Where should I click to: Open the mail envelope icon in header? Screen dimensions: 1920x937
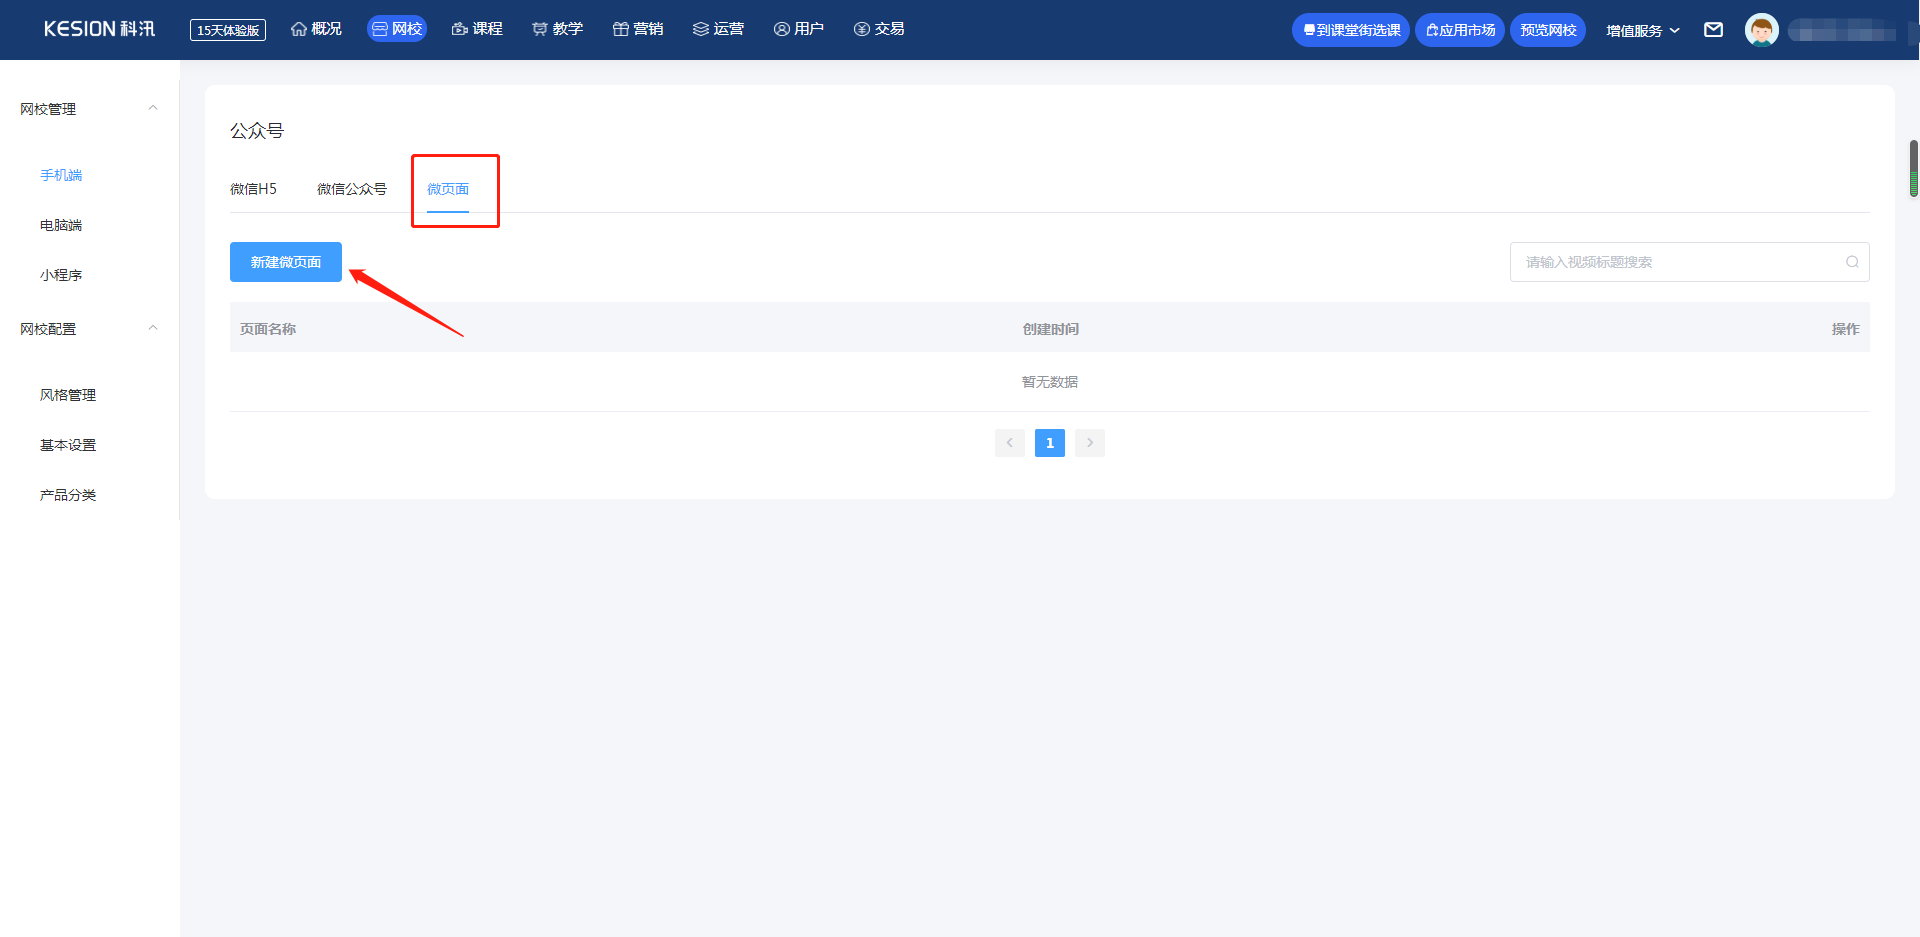[x=1713, y=30]
